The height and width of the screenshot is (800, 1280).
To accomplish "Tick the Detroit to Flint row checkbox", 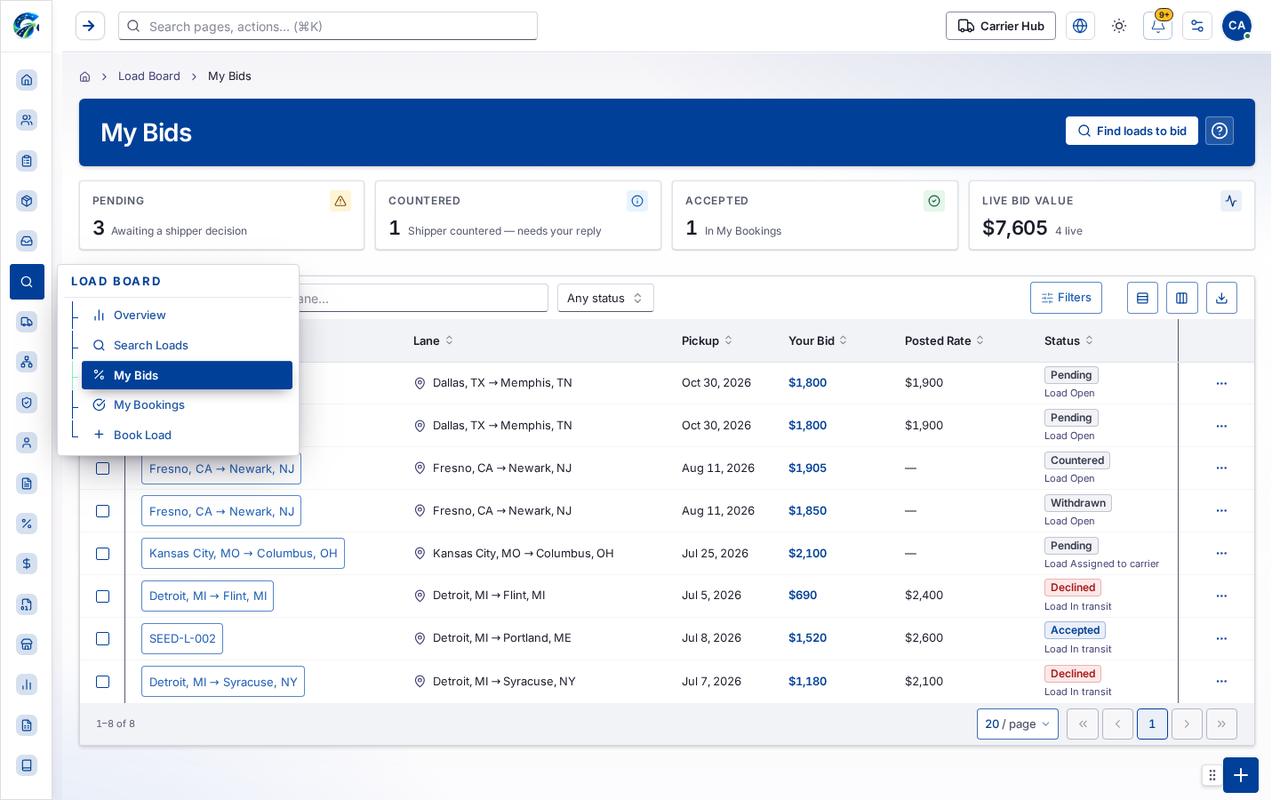I will coord(102,596).
